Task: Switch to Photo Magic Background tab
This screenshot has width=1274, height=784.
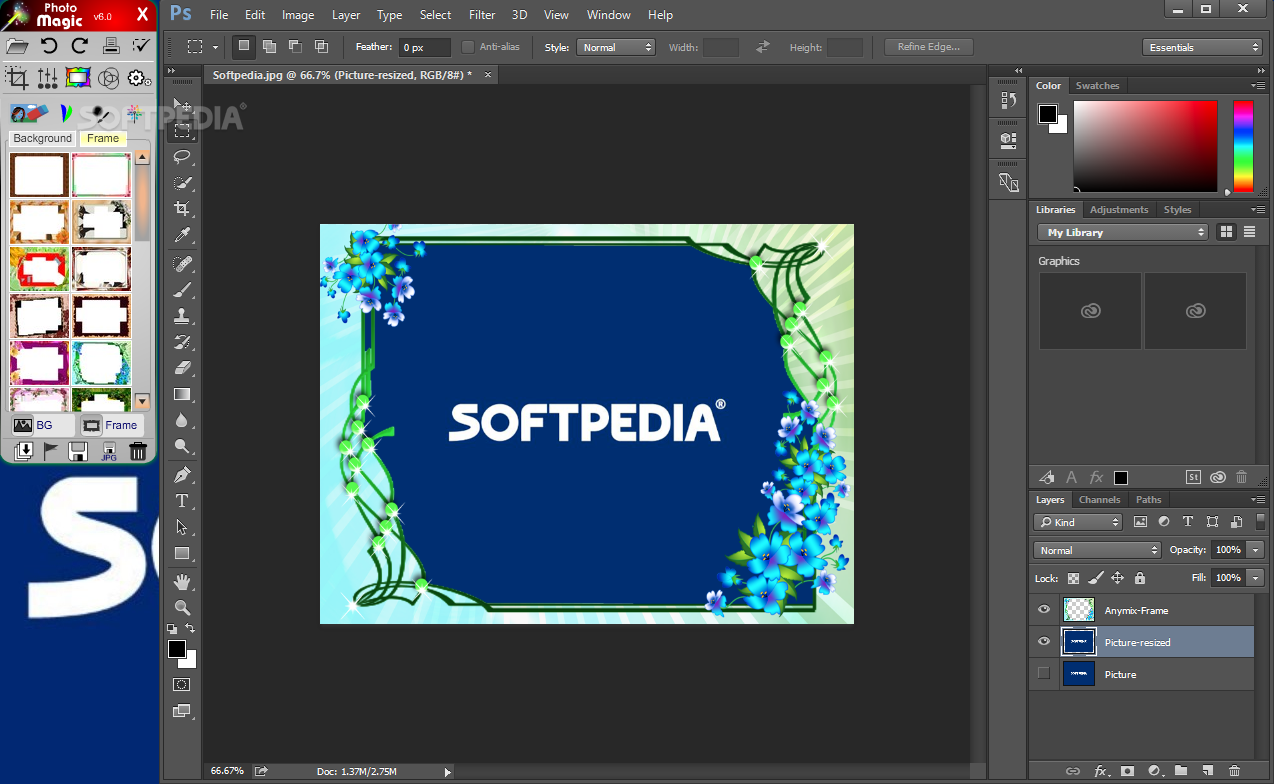Action: [42, 138]
